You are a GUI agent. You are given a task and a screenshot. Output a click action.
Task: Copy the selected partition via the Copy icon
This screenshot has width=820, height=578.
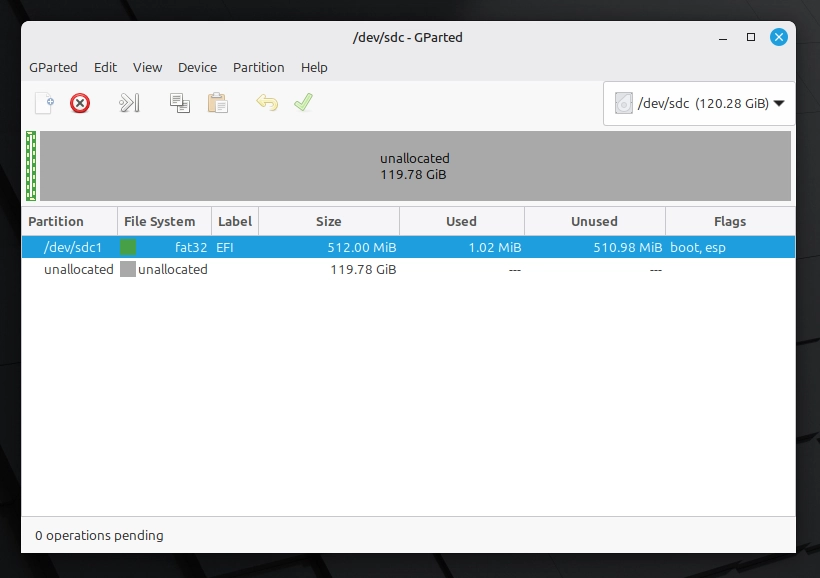pyautogui.click(x=179, y=103)
